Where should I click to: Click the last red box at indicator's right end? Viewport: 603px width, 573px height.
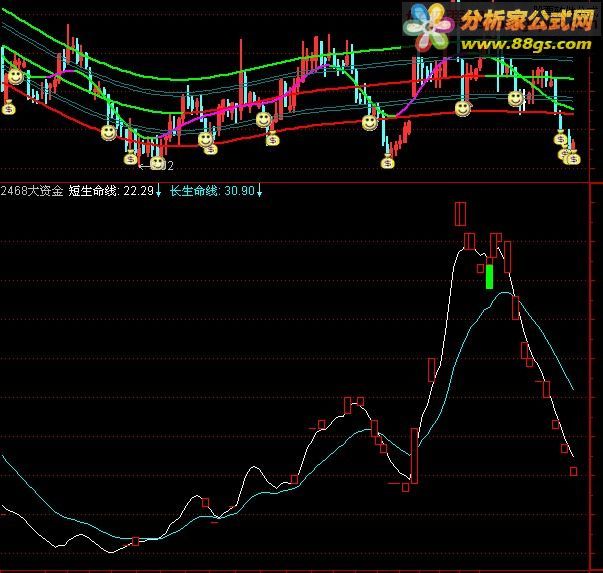[x=573, y=471]
